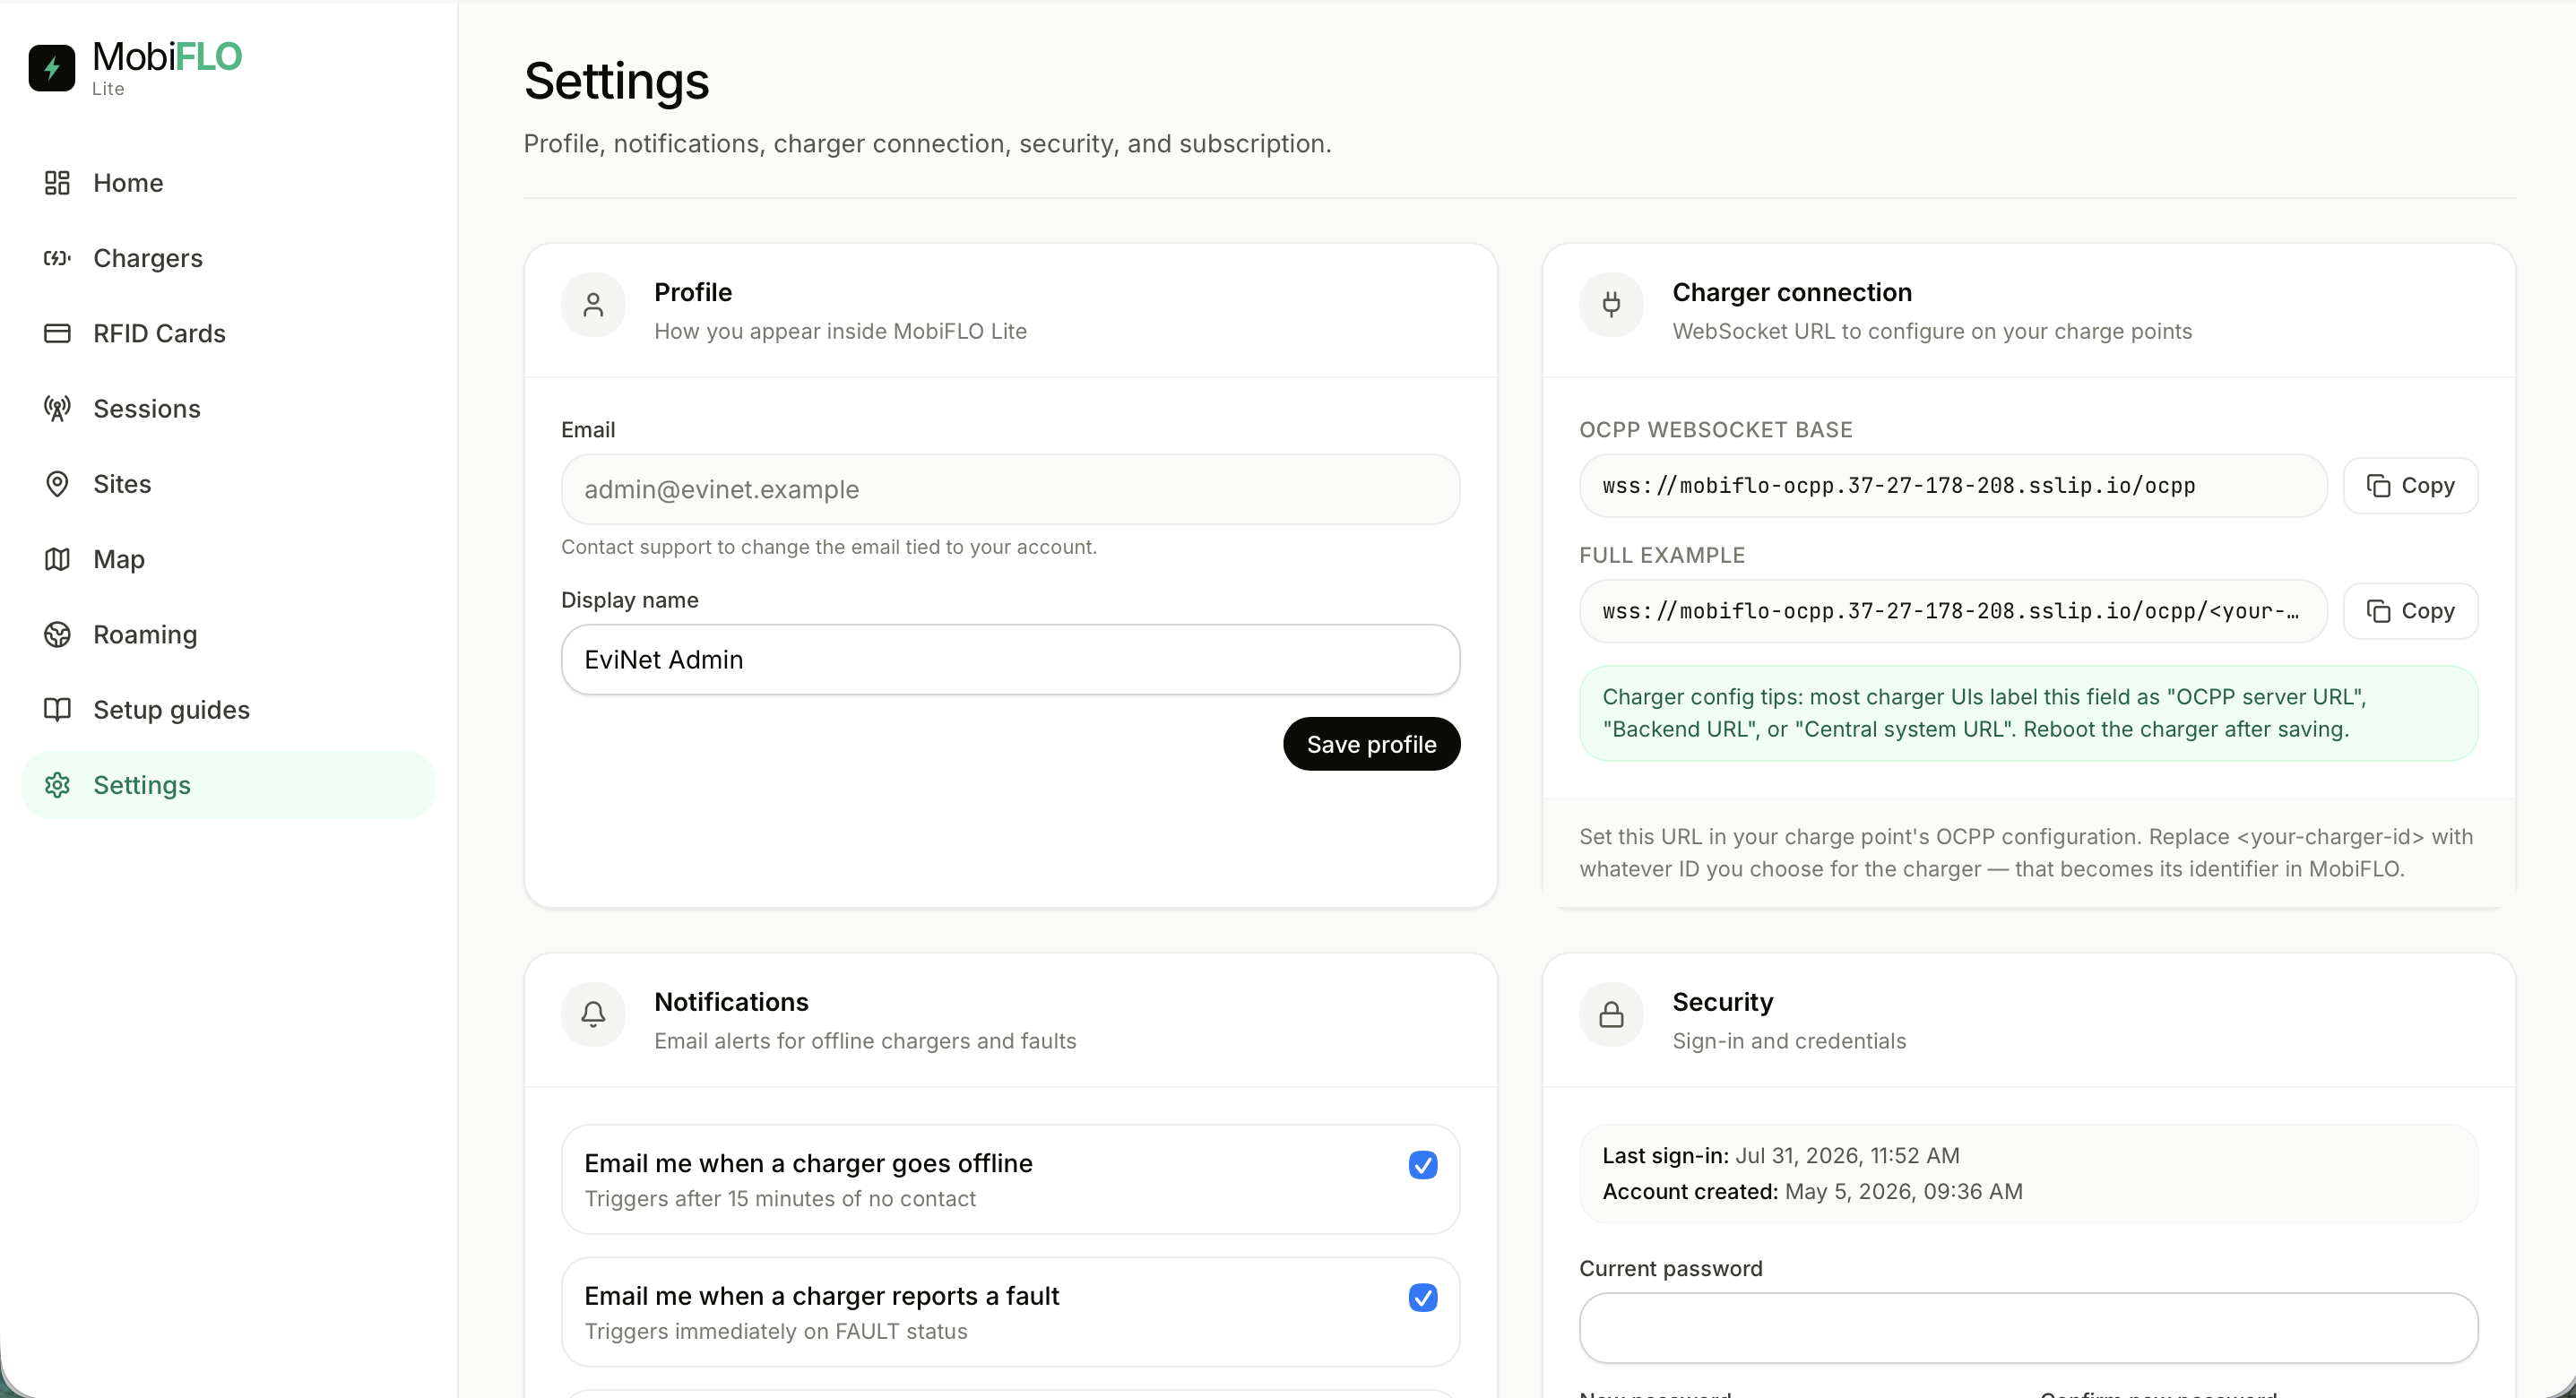Click 'Triggers after 15 minutes of no contact'

779,1199
